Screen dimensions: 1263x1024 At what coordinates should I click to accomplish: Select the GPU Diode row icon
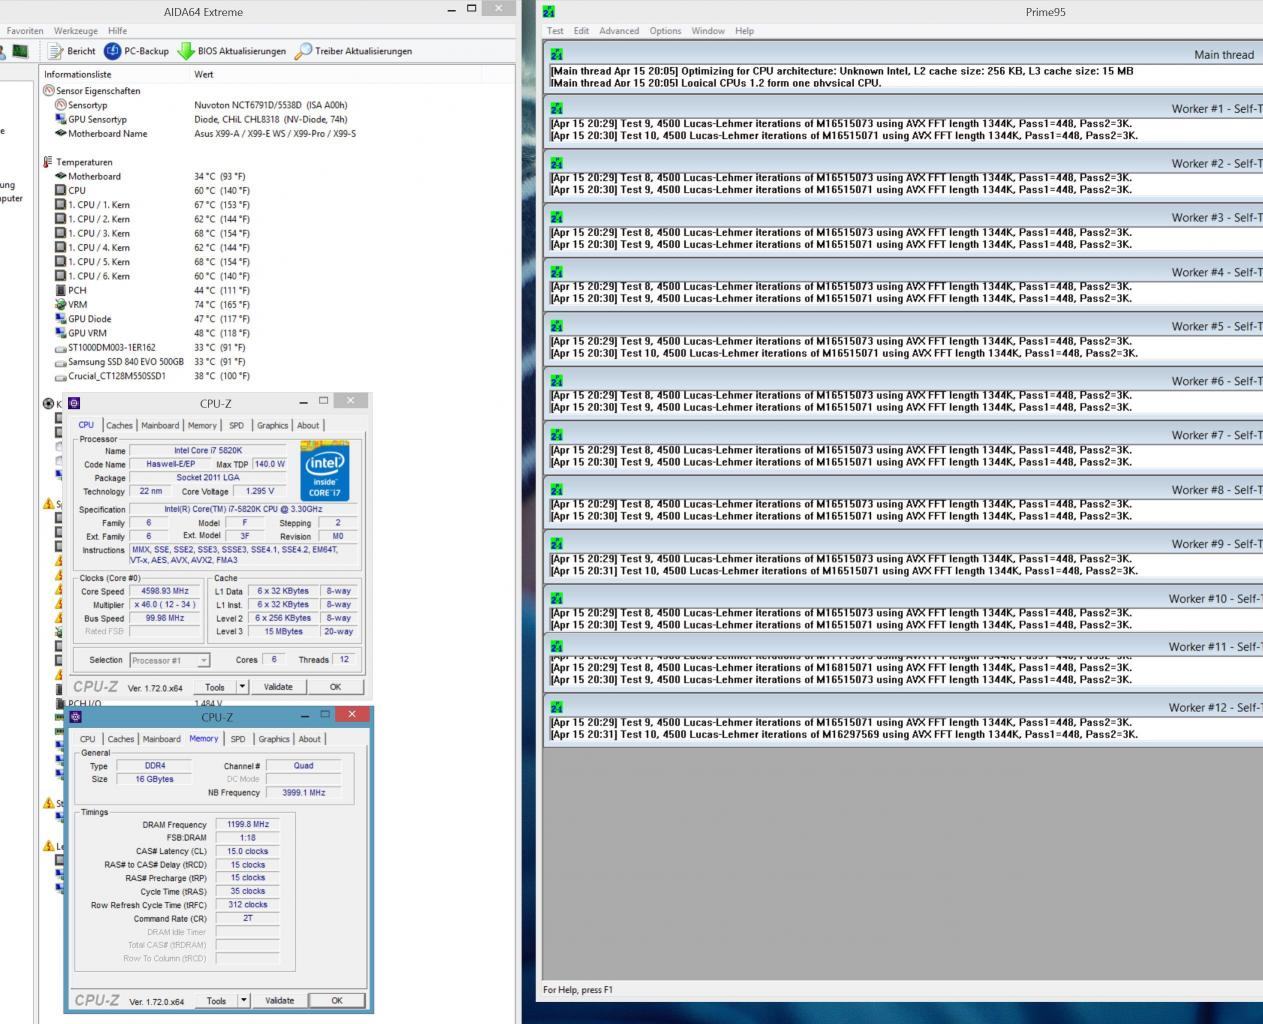tap(61, 319)
